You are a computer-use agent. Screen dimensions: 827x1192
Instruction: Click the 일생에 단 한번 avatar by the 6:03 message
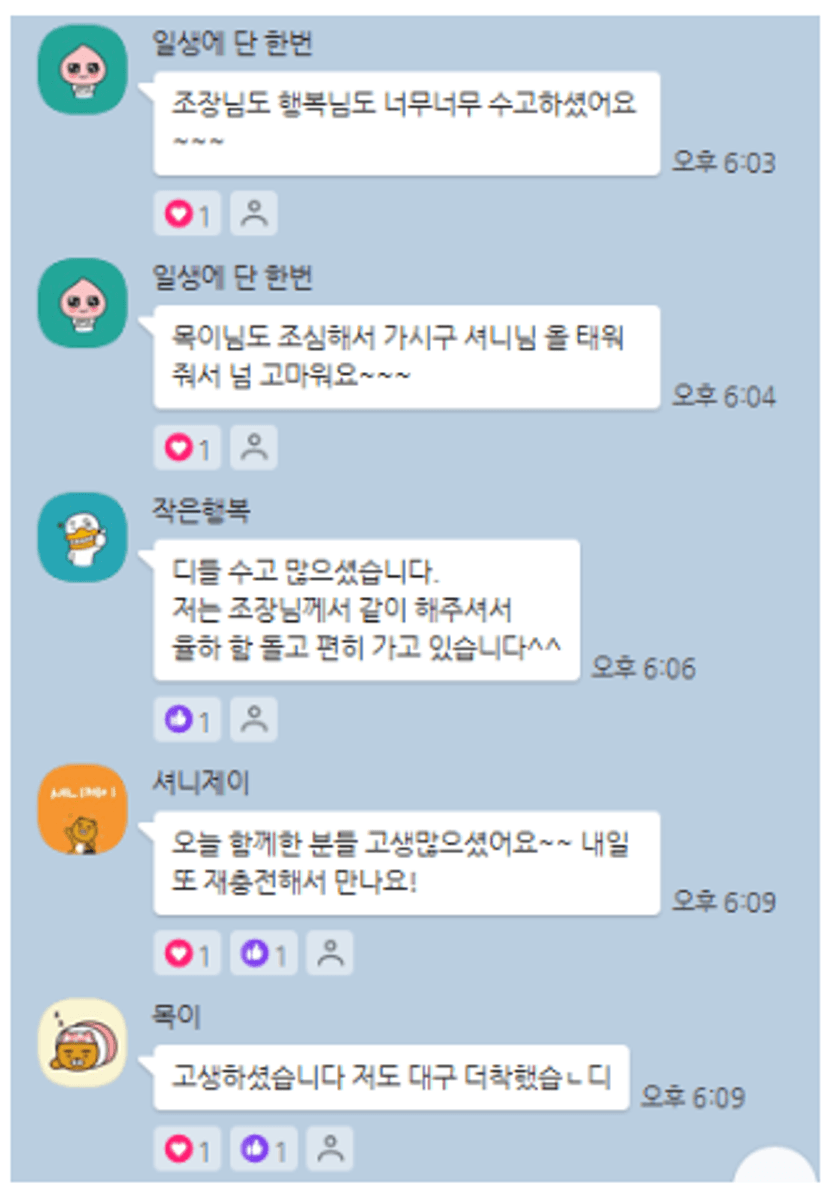coord(83,70)
